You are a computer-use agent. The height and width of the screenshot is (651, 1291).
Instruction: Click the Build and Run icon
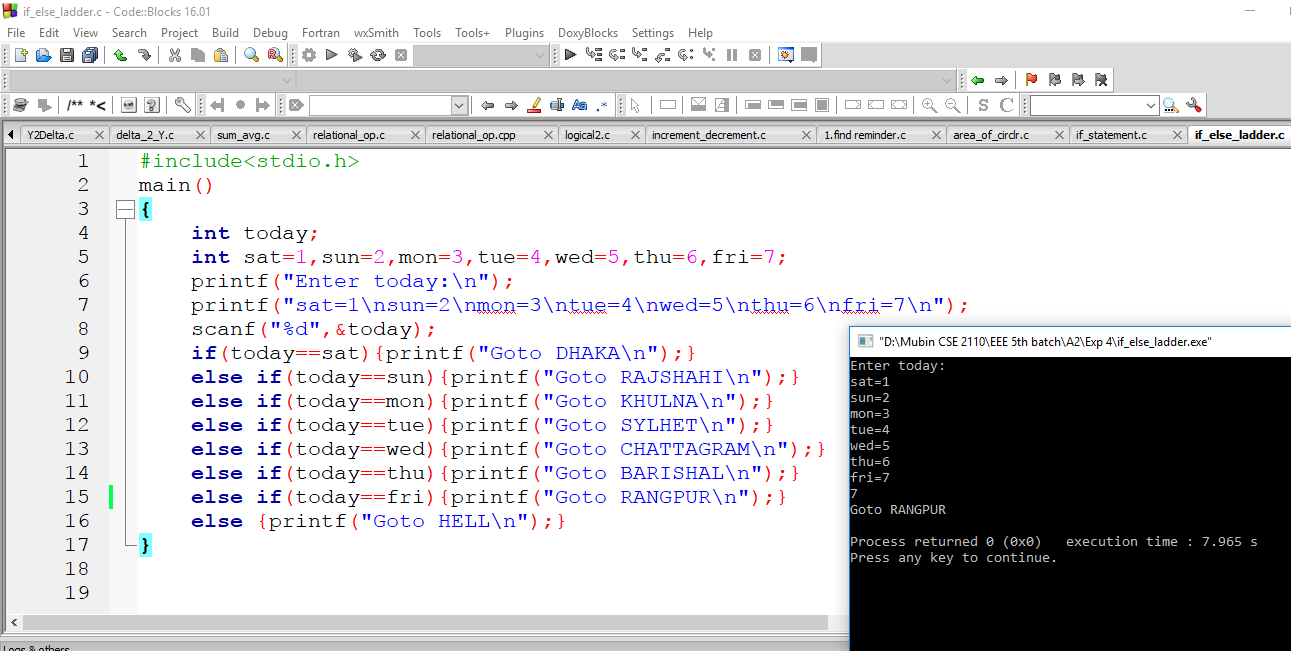[x=354, y=55]
